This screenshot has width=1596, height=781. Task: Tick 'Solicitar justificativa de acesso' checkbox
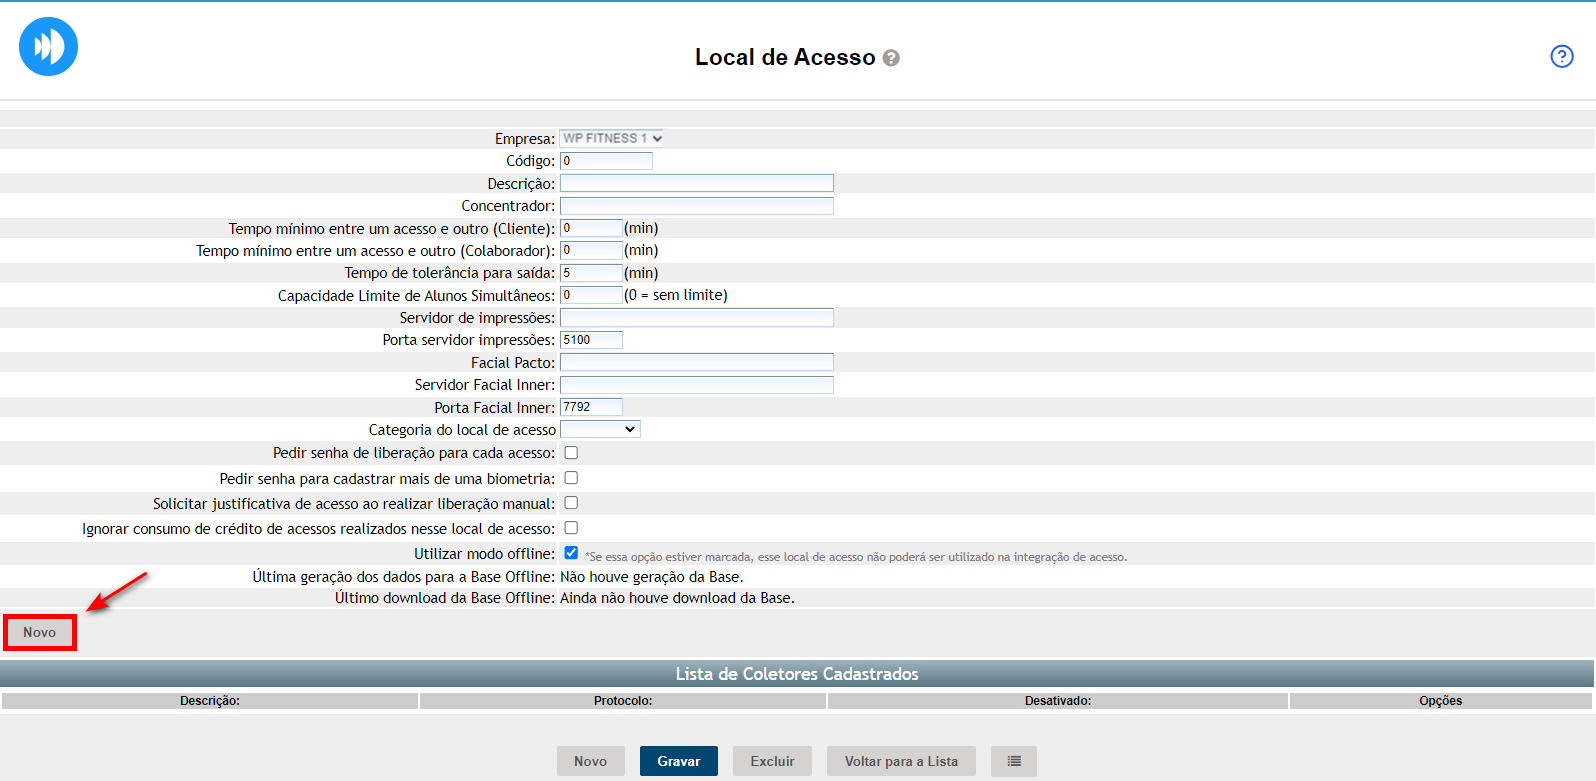[571, 503]
